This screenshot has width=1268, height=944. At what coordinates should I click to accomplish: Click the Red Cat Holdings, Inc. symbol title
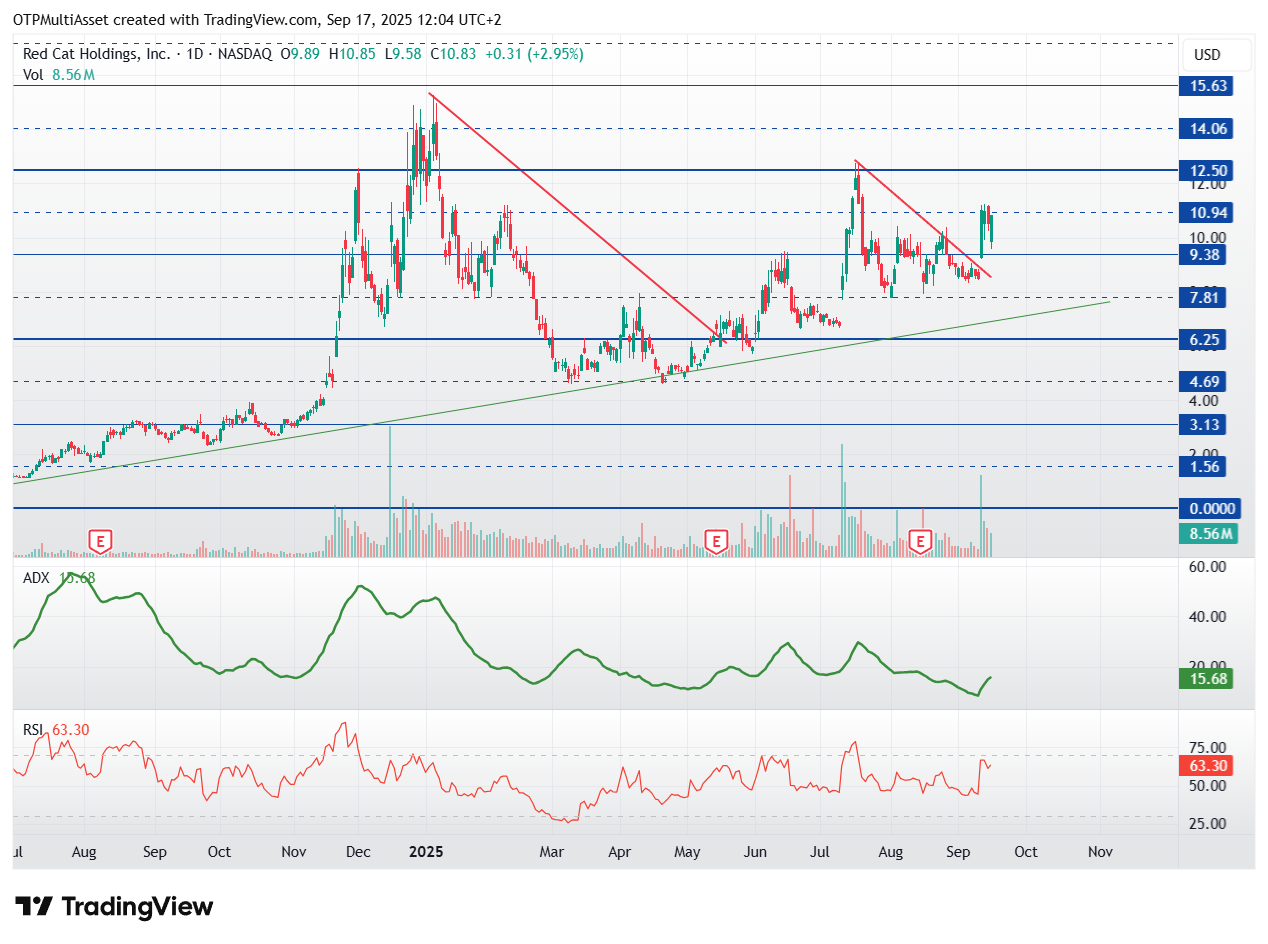[97, 54]
